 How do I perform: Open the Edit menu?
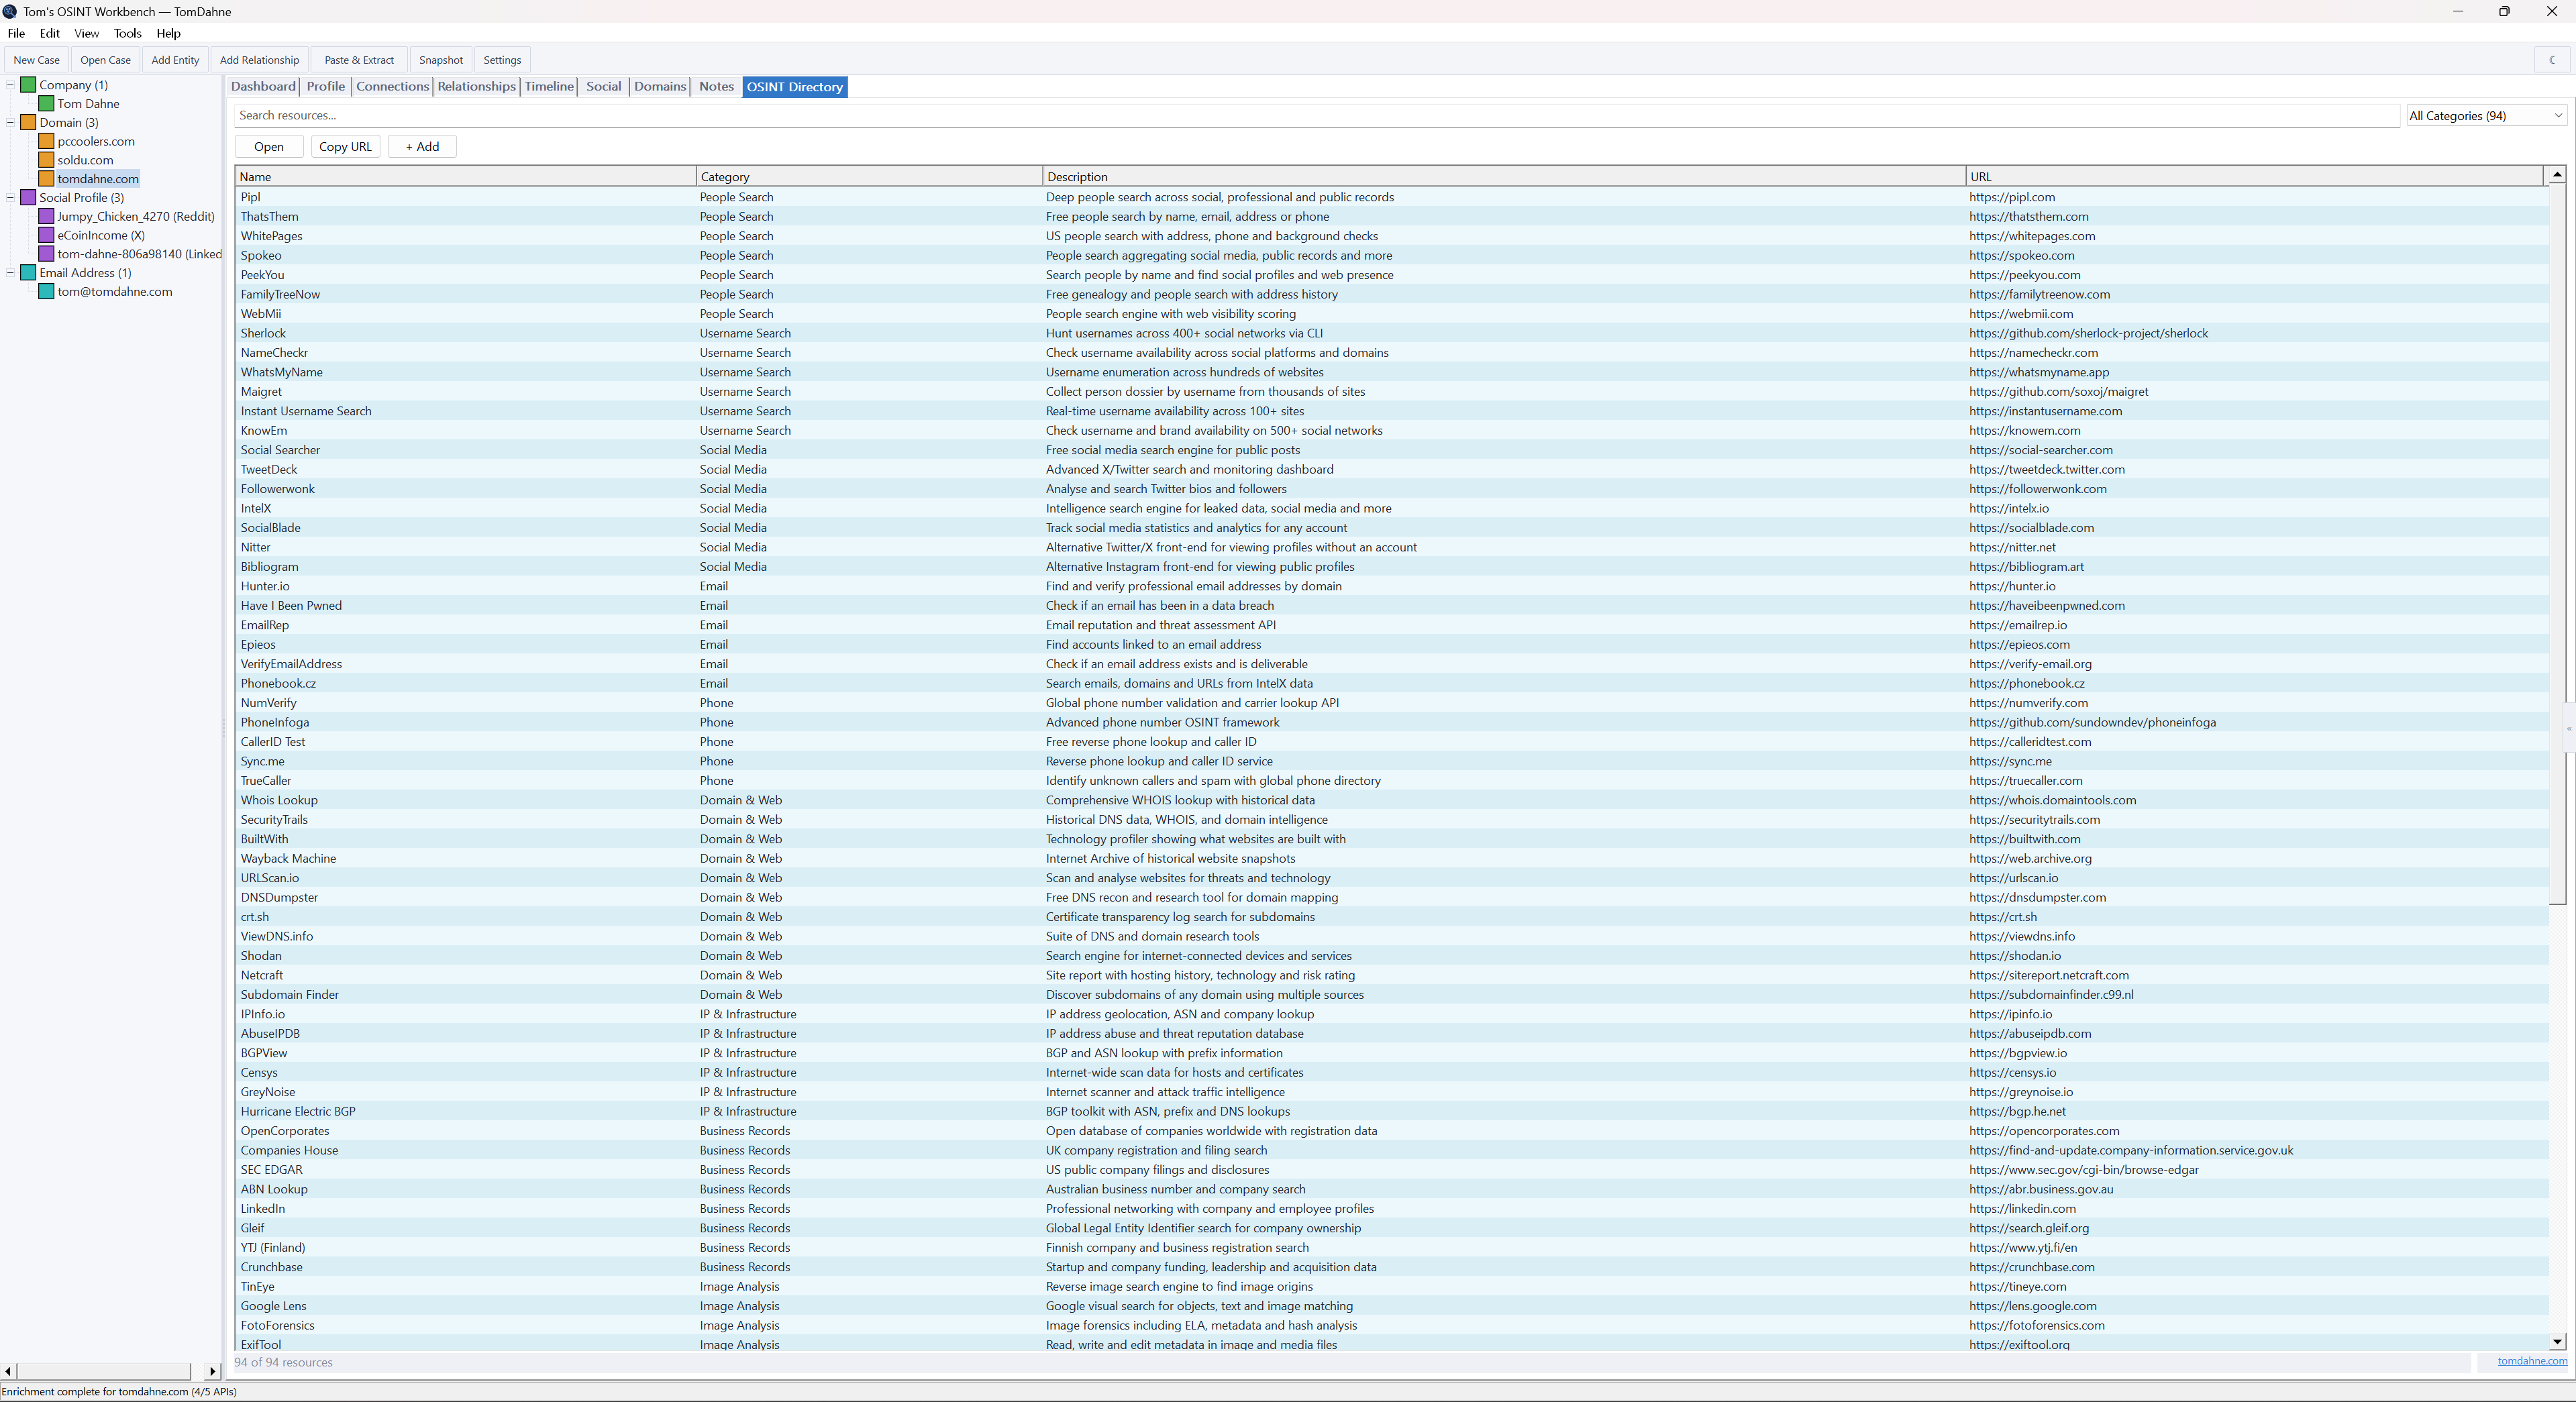click(x=49, y=33)
